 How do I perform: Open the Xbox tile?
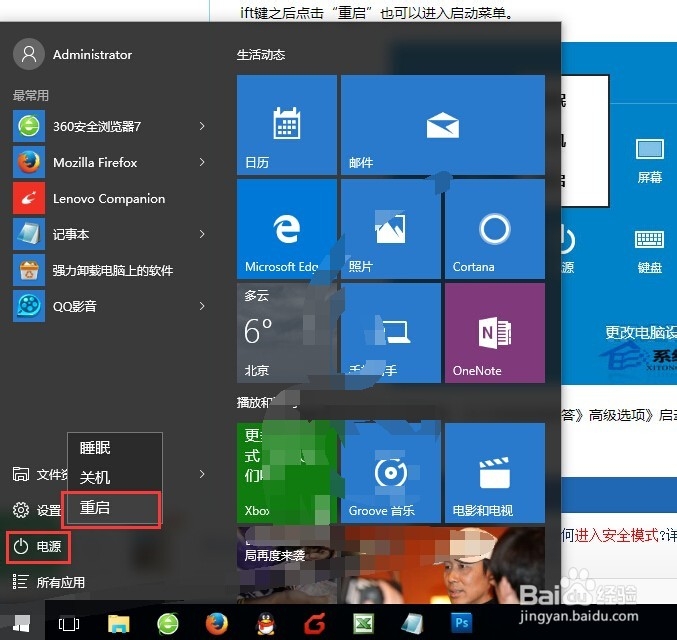point(287,473)
